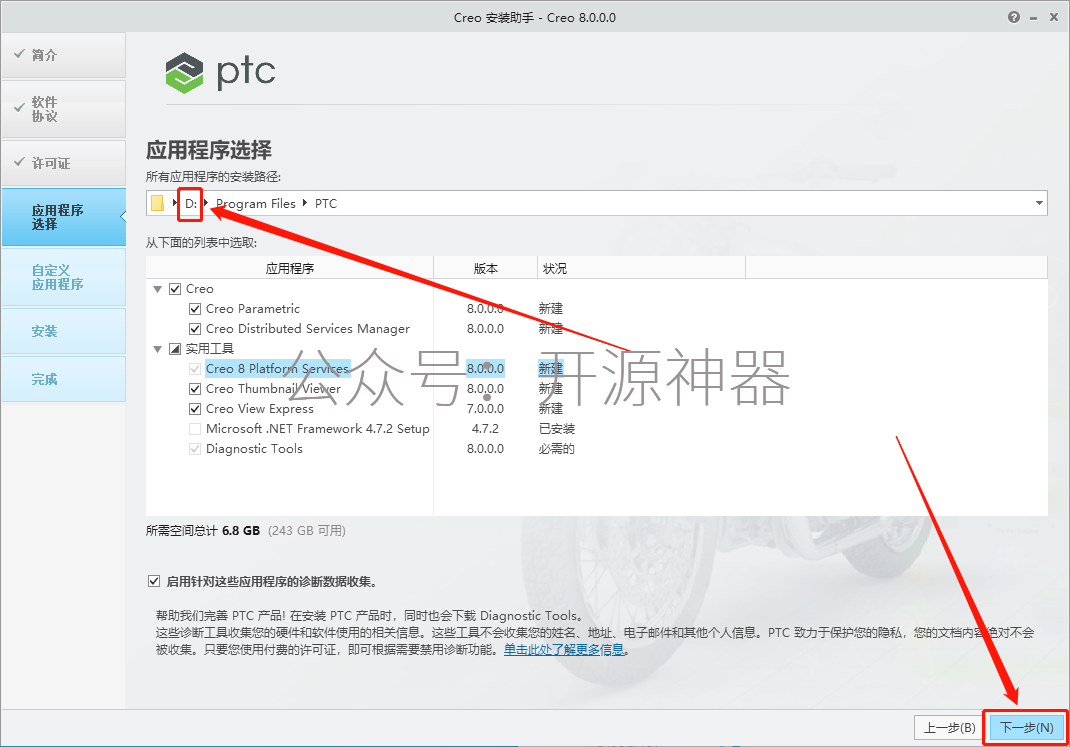
Task: Open the install path dropdown arrow
Action: [x=1039, y=203]
